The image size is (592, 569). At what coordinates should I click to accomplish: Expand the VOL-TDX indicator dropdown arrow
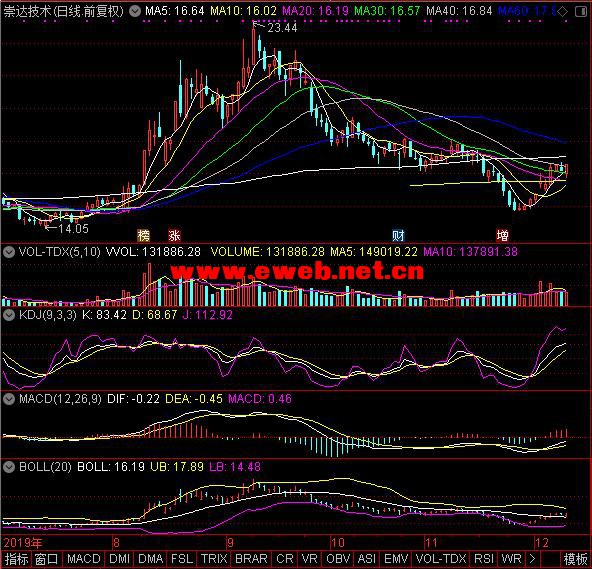pyautogui.click(x=9, y=252)
